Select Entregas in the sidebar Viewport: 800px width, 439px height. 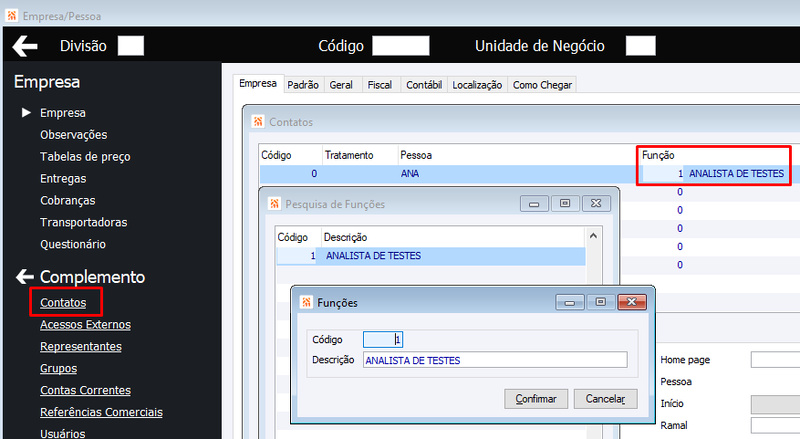point(63,179)
